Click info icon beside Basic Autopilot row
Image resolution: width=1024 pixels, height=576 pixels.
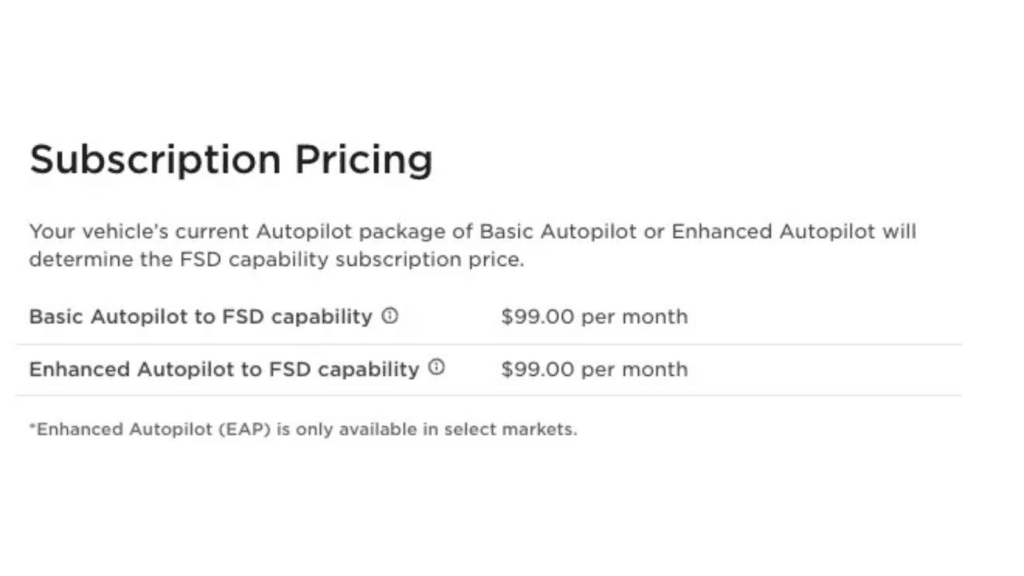(390, 316)
